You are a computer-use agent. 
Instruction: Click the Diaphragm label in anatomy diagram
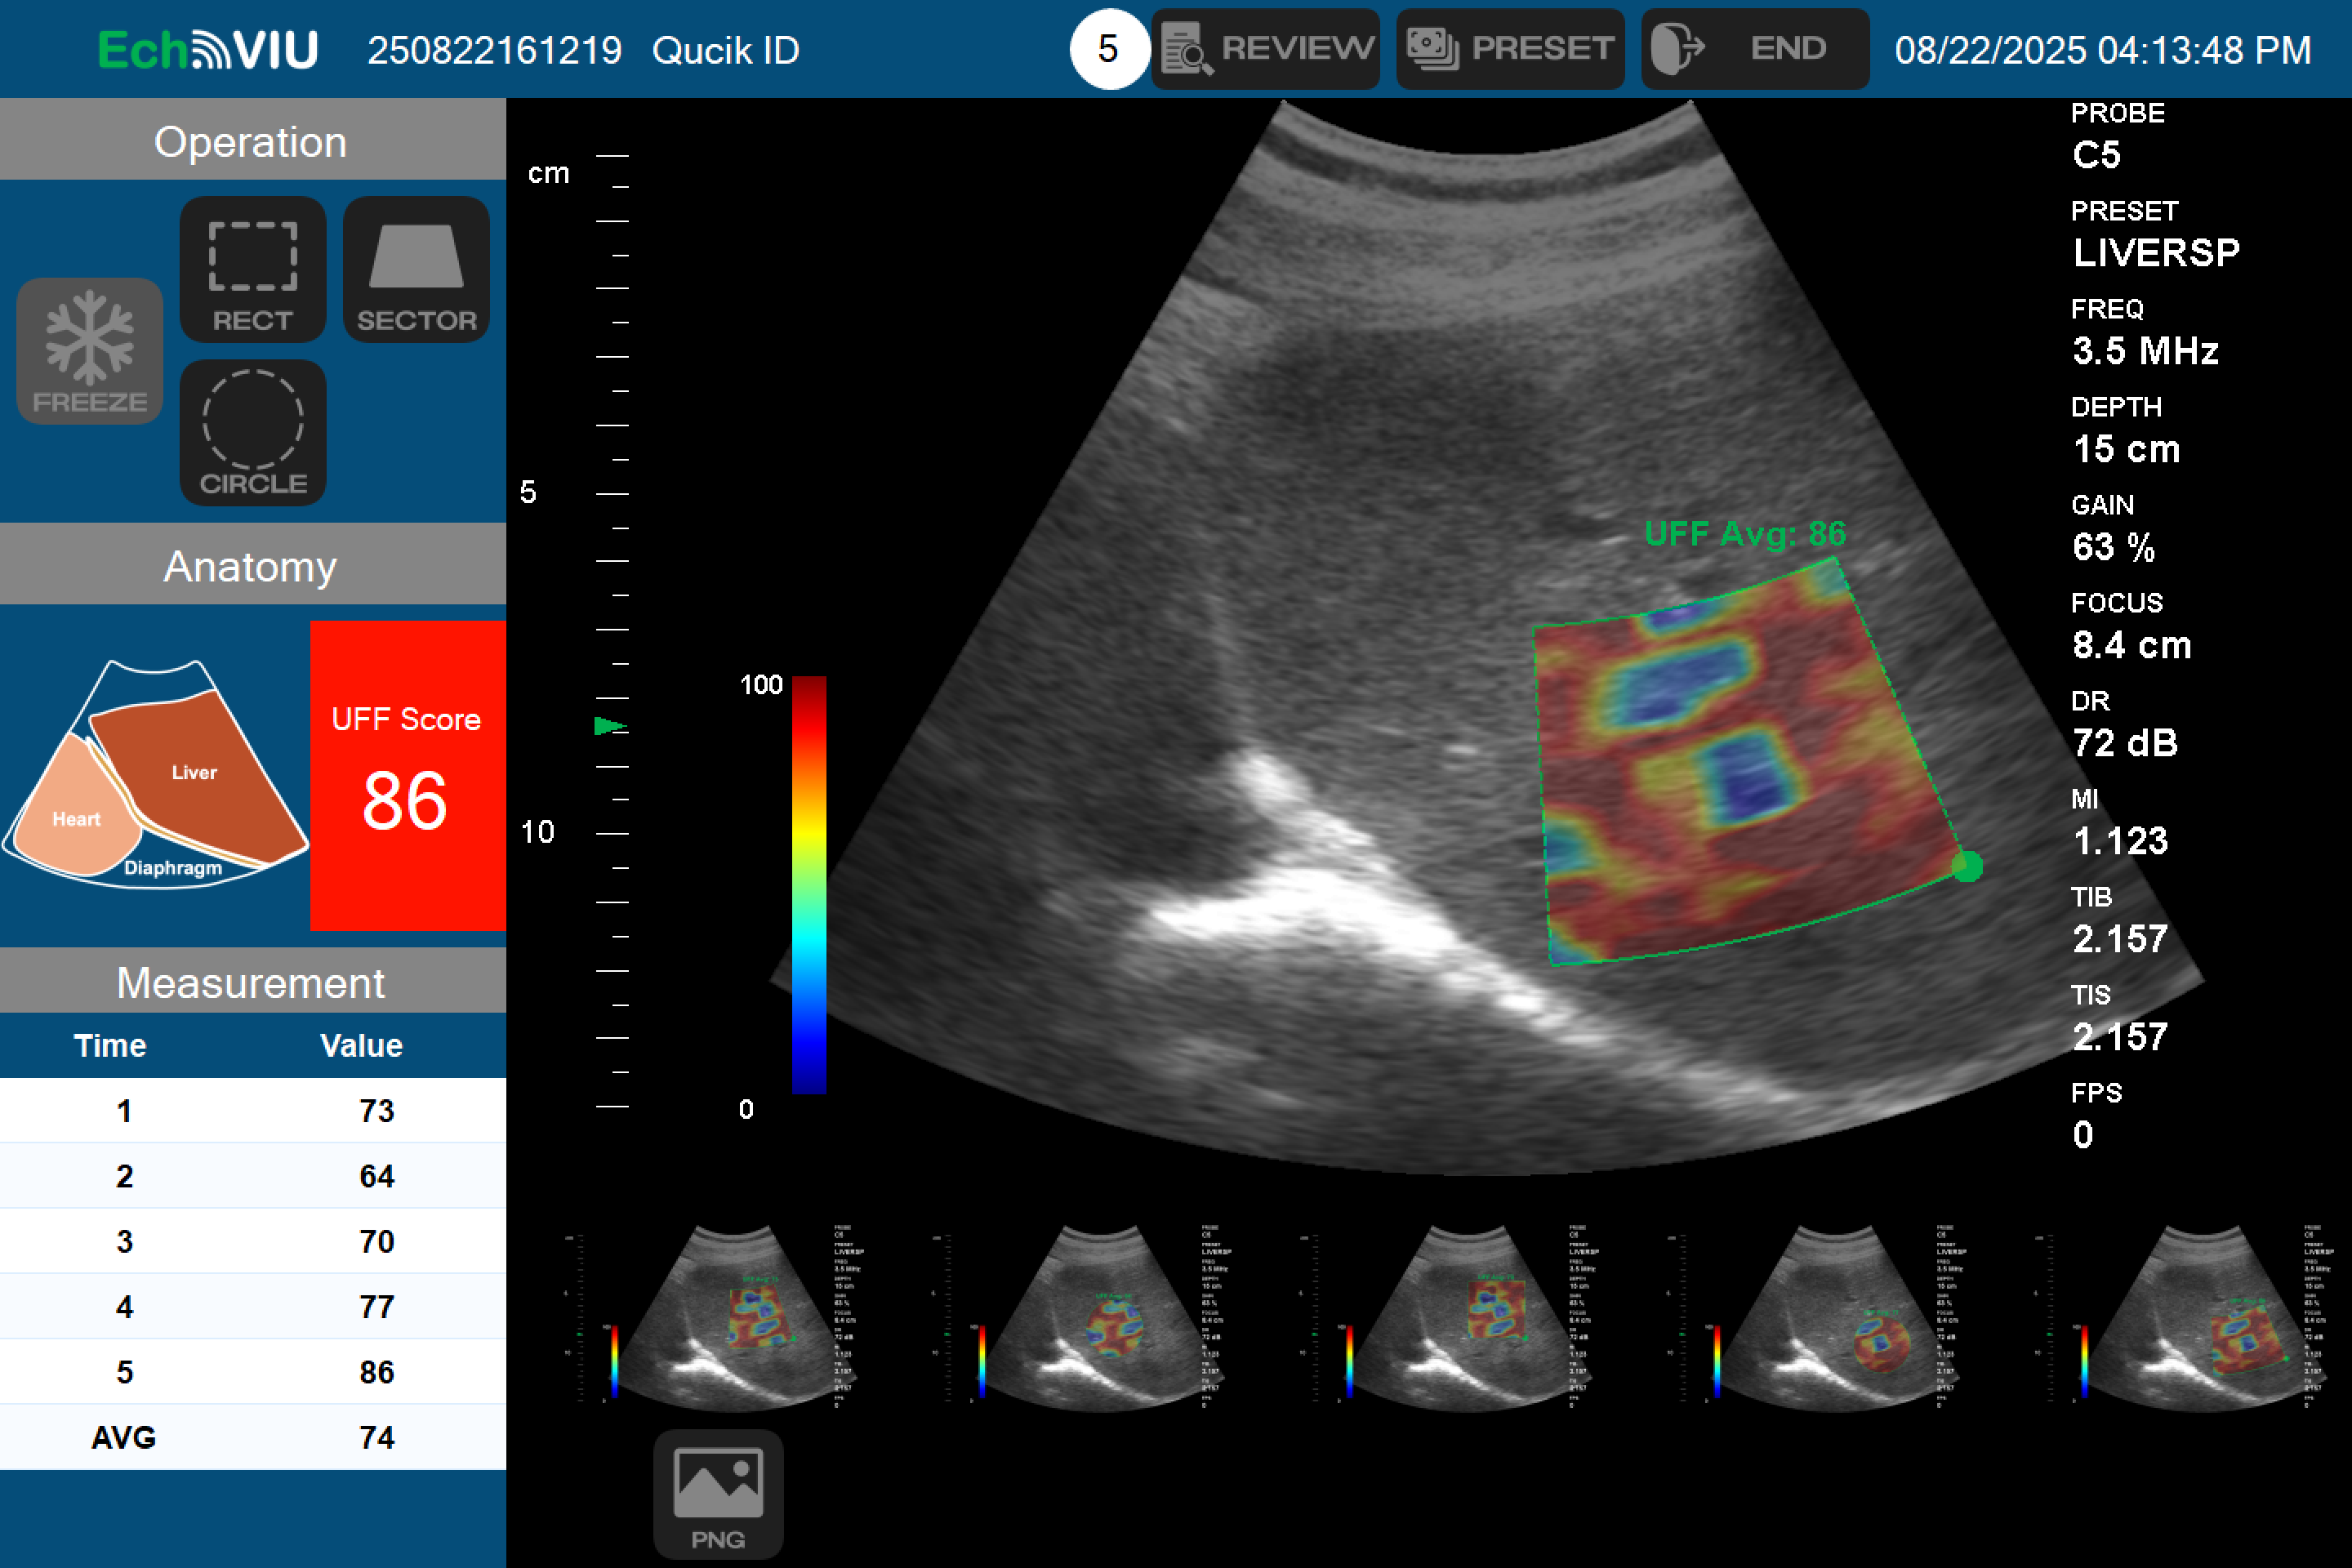click(173, 867)
